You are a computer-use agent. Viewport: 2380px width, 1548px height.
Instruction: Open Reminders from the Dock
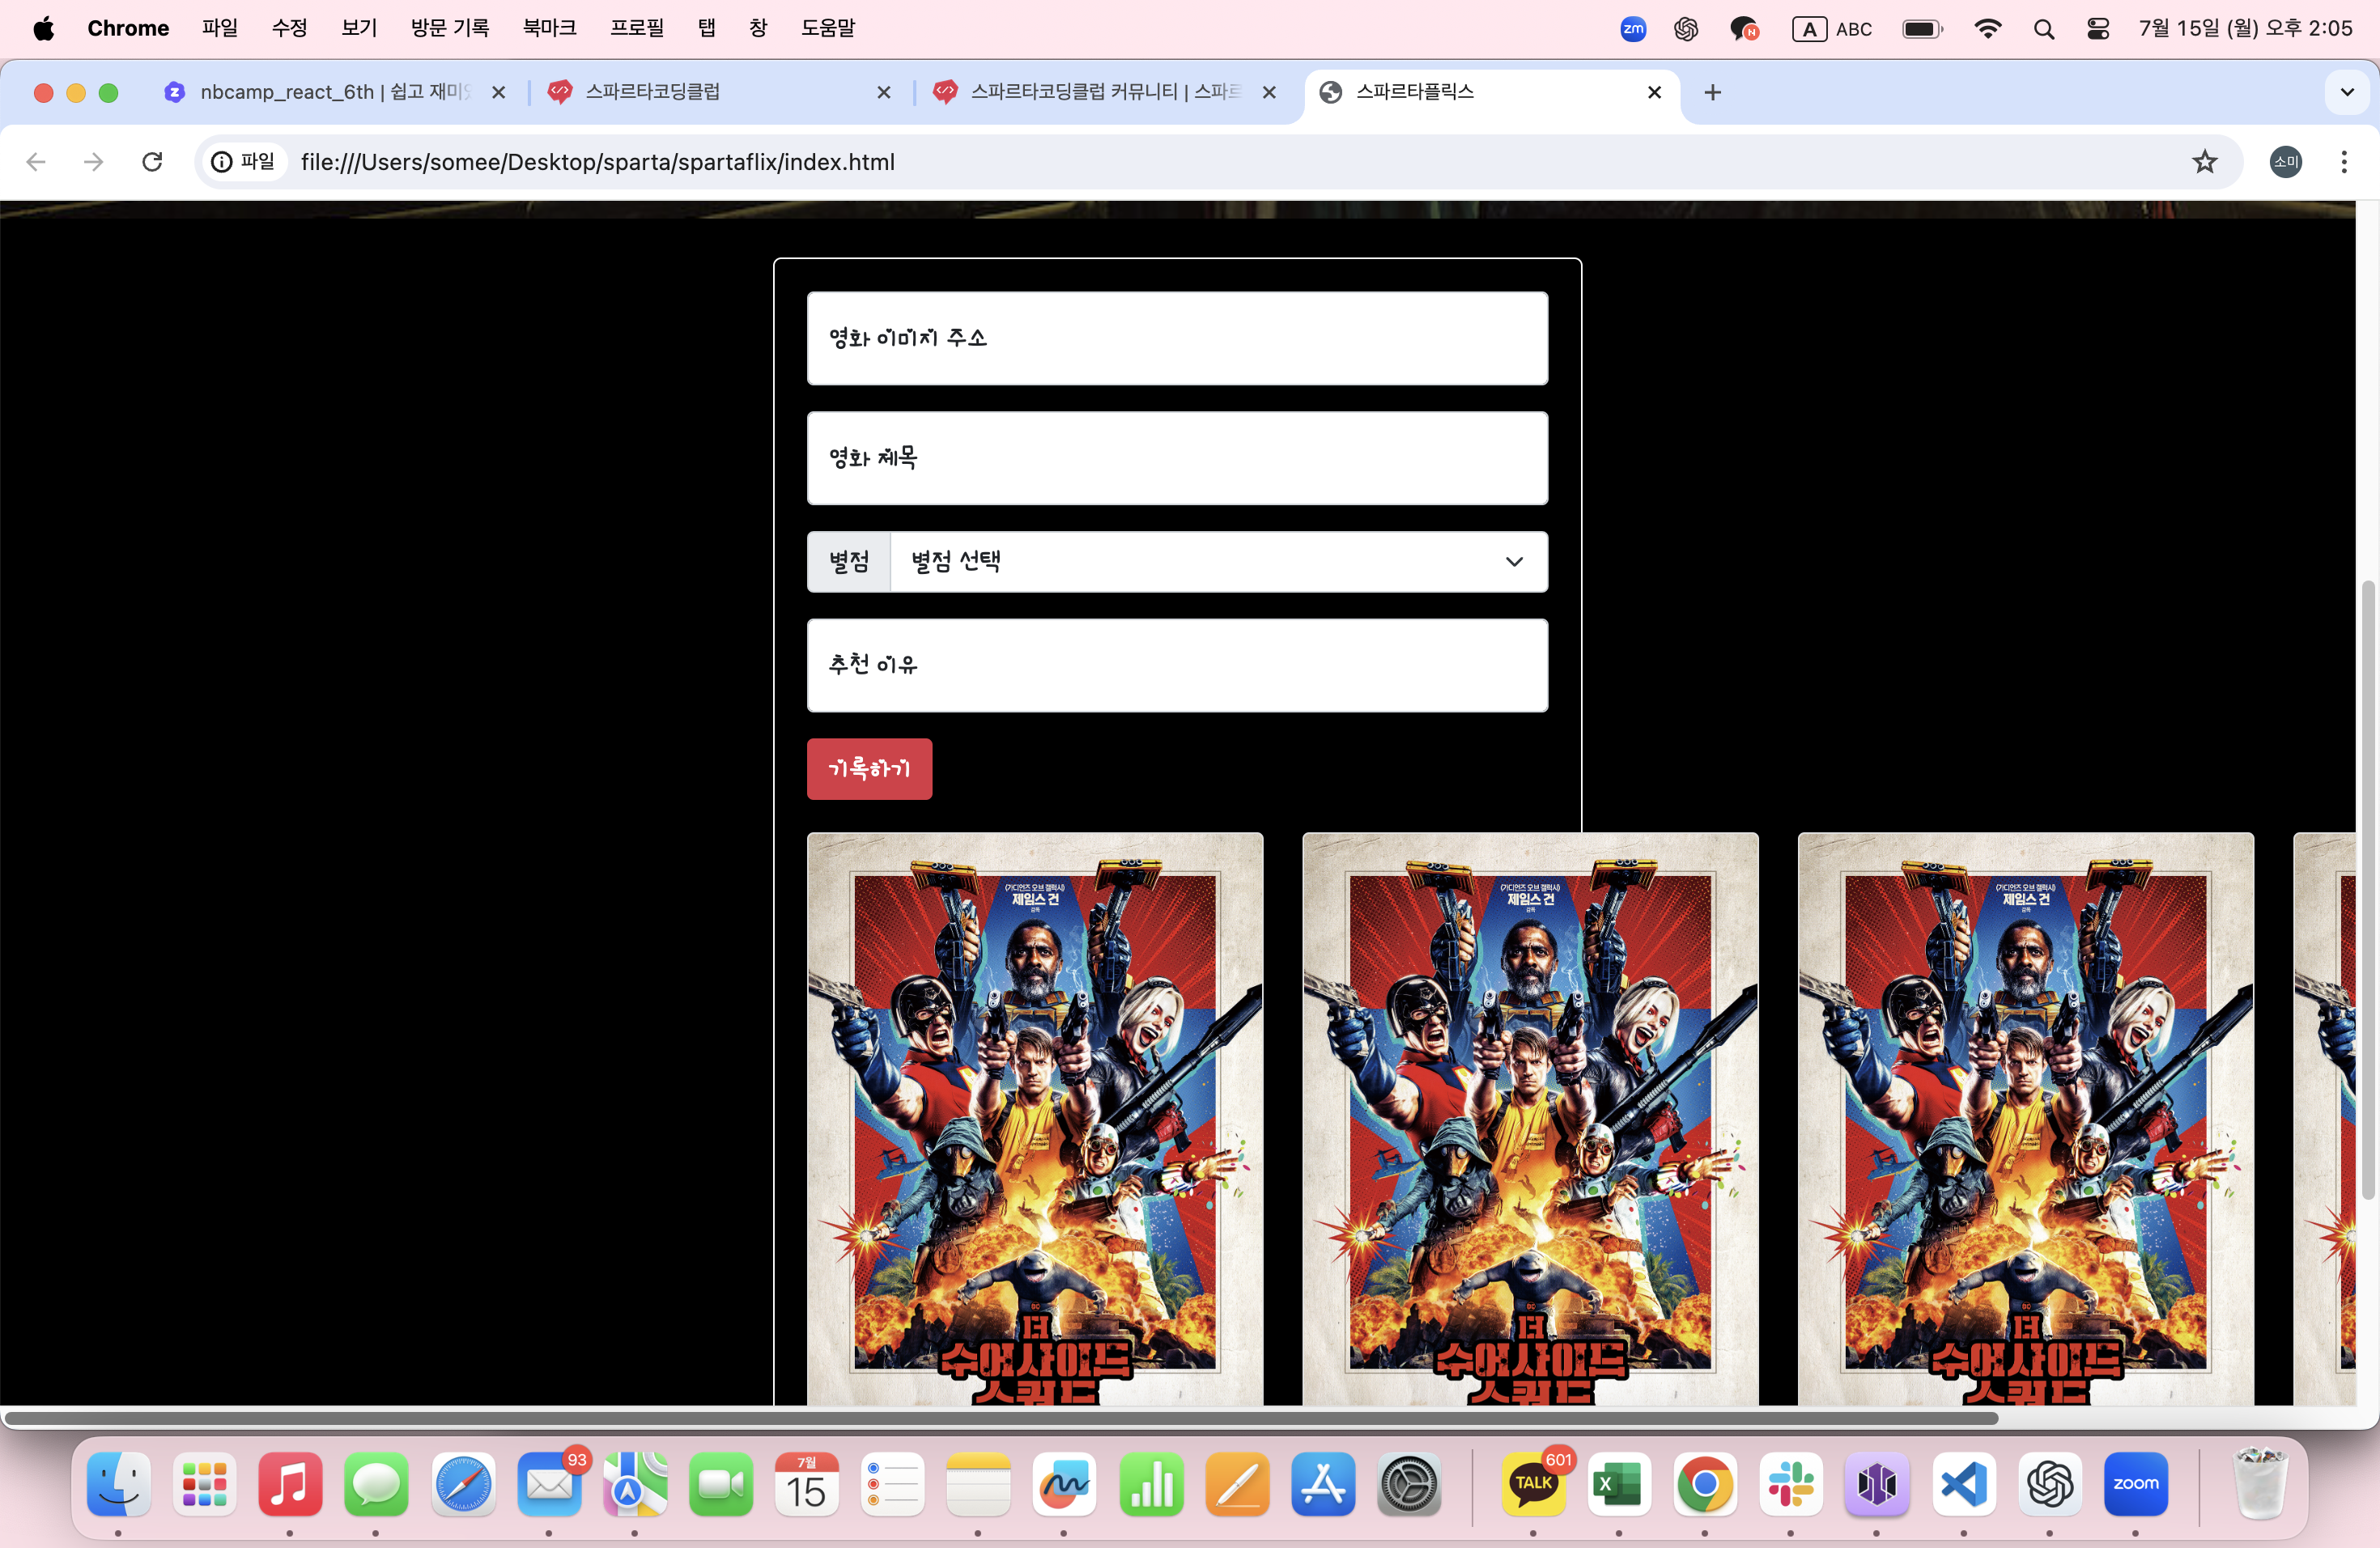[x=892, y=1484]
